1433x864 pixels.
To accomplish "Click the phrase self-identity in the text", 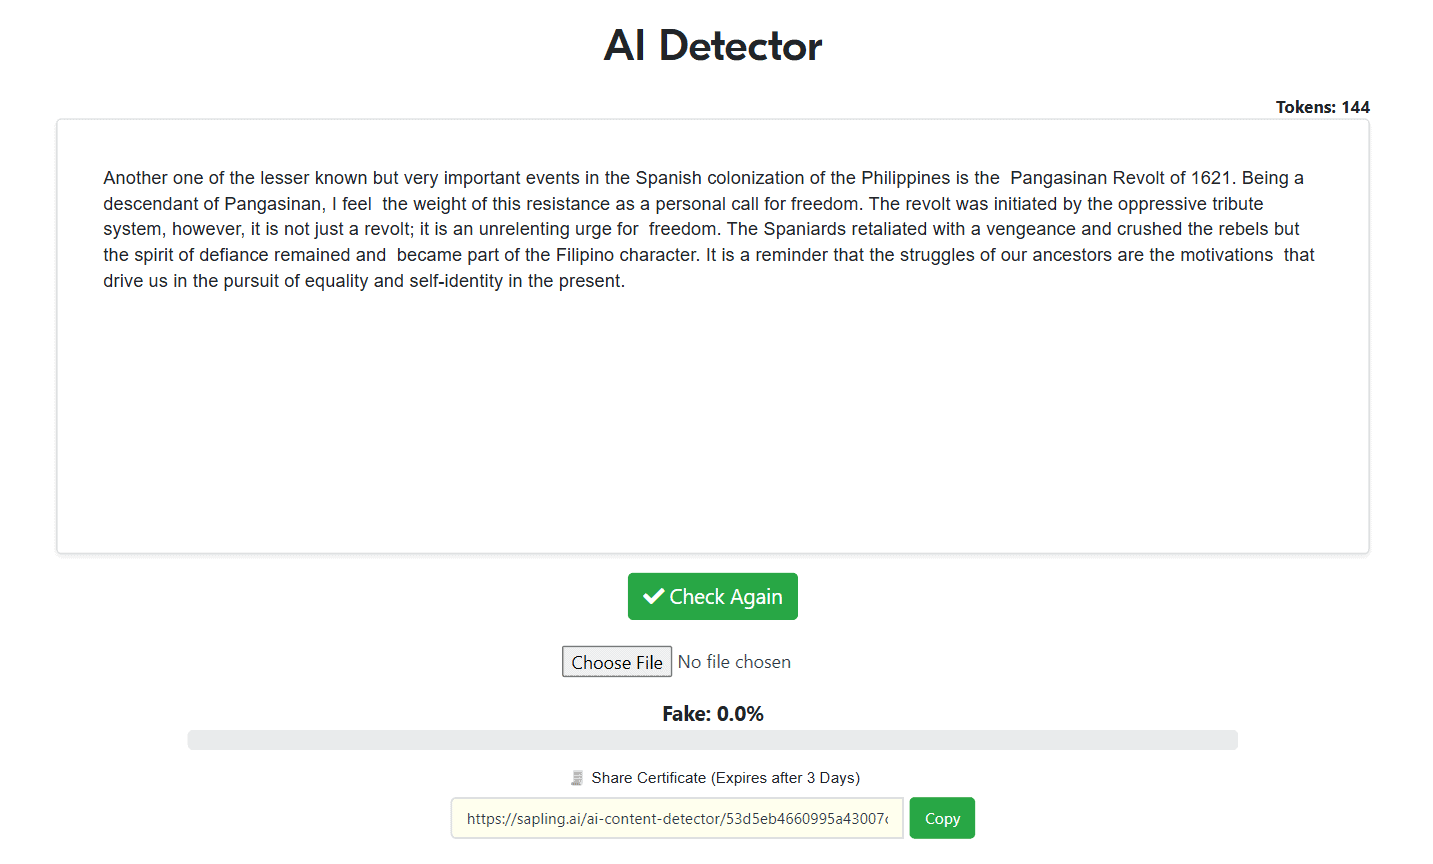I will pyautogui.click(x=456, y=281).
